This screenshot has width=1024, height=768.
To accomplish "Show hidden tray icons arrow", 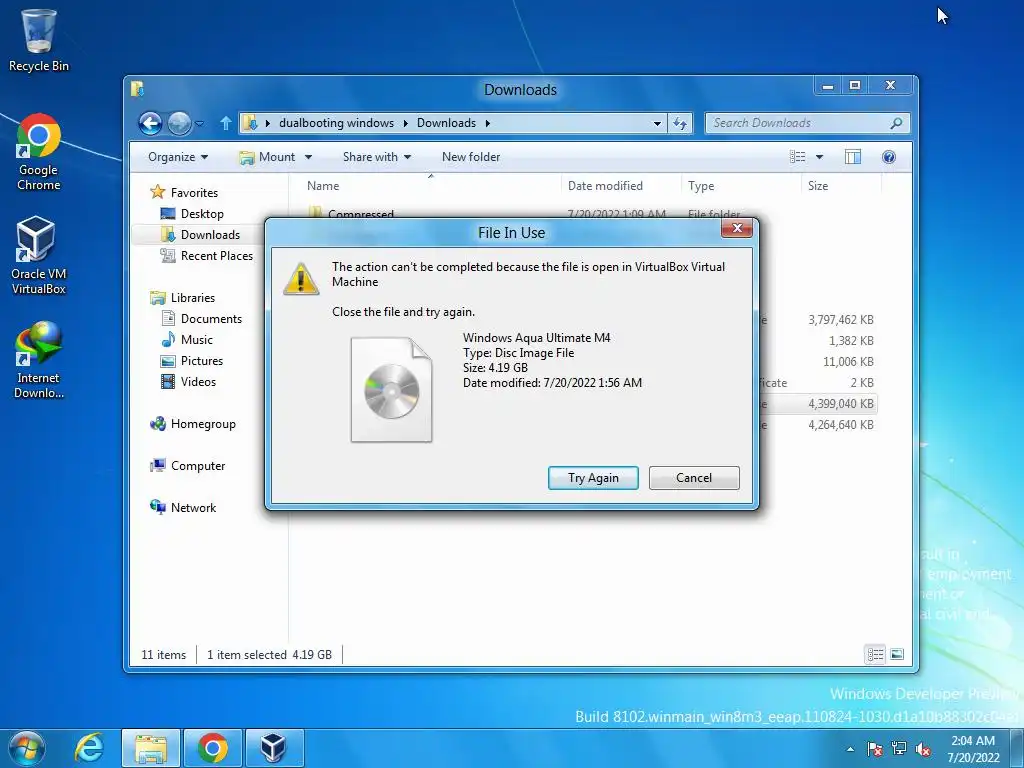I will (x=850, y=749).
